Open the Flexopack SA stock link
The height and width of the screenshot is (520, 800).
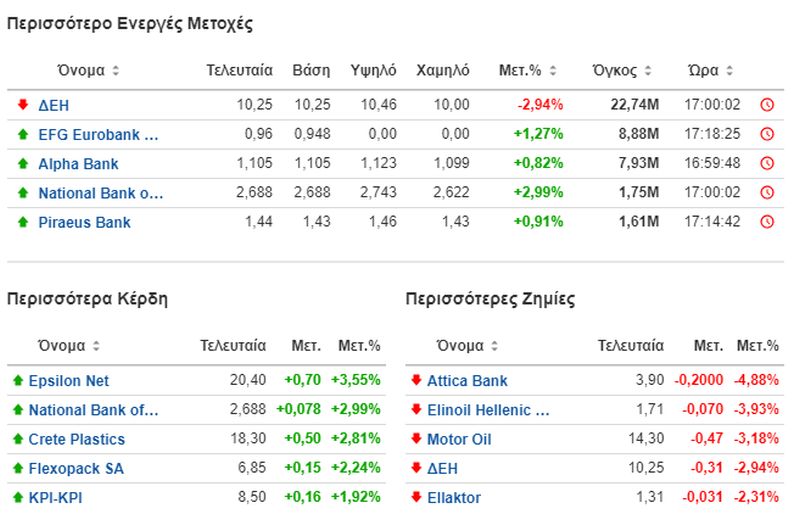click(76, 468)
